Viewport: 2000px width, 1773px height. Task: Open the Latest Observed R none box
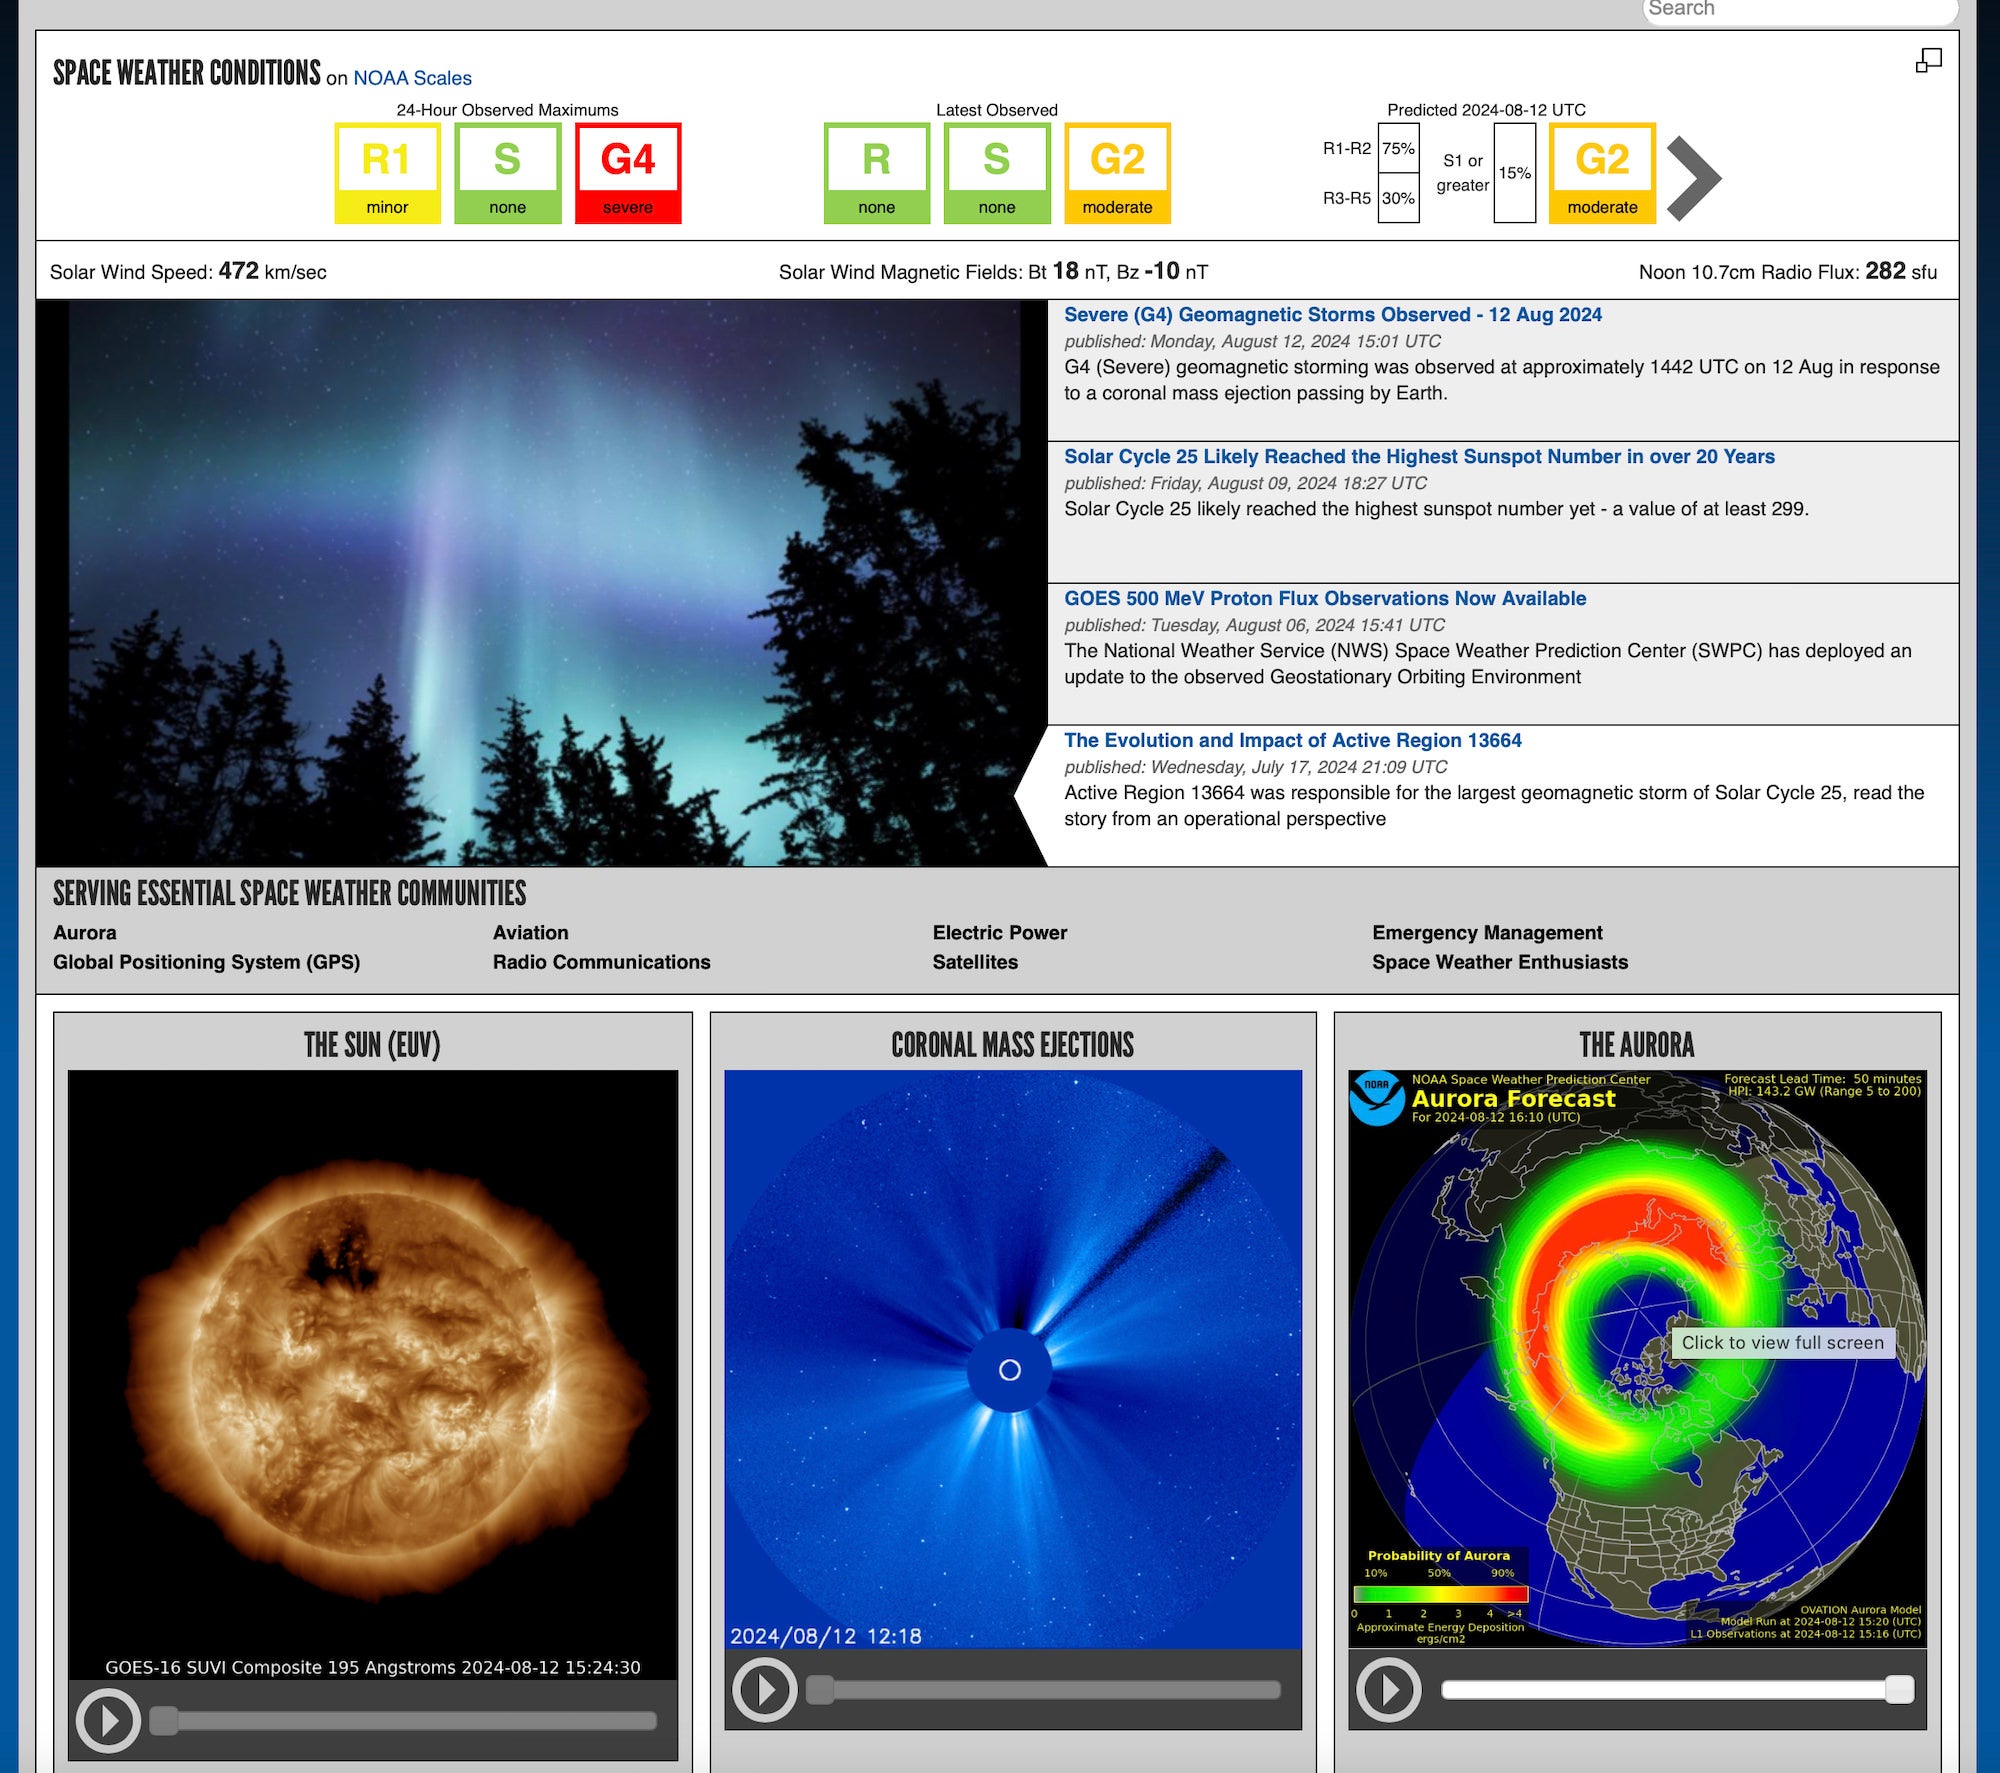tap(876, 173)
